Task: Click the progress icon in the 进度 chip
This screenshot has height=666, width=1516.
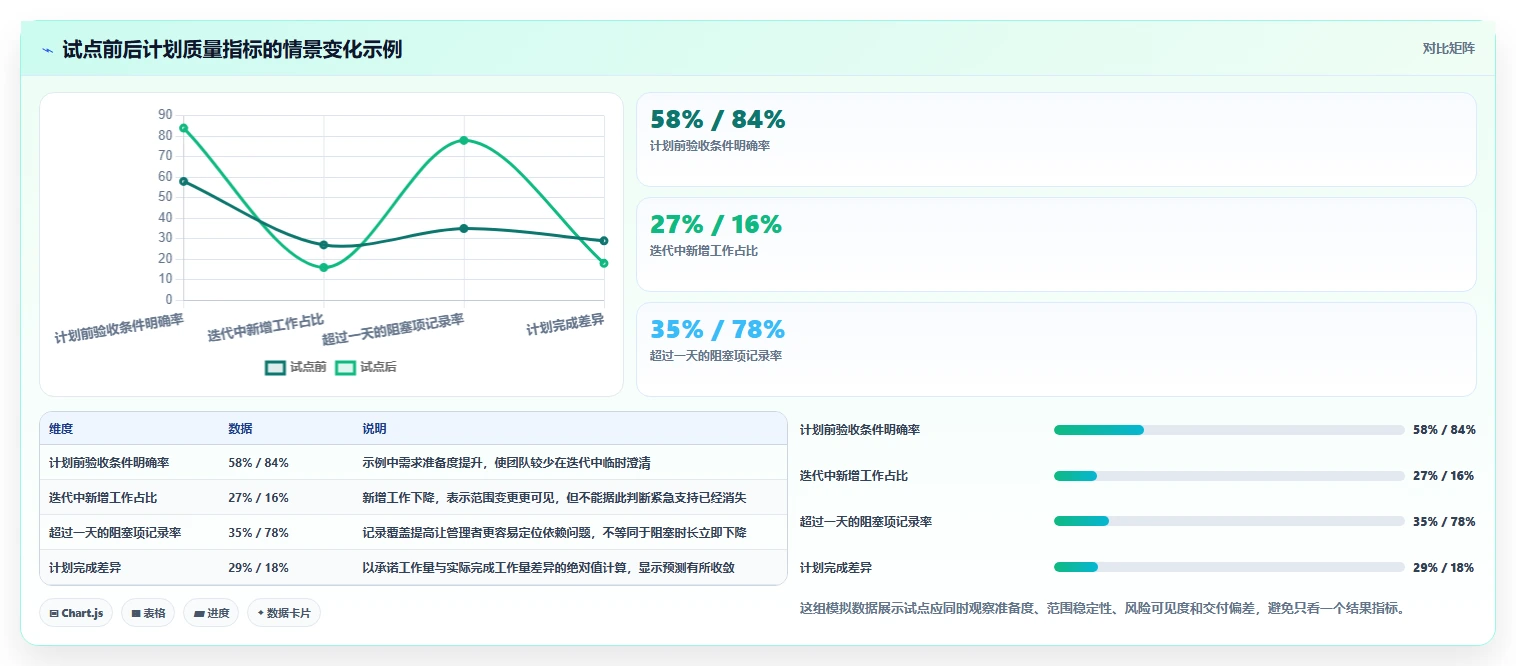Action: pos(198,614)
